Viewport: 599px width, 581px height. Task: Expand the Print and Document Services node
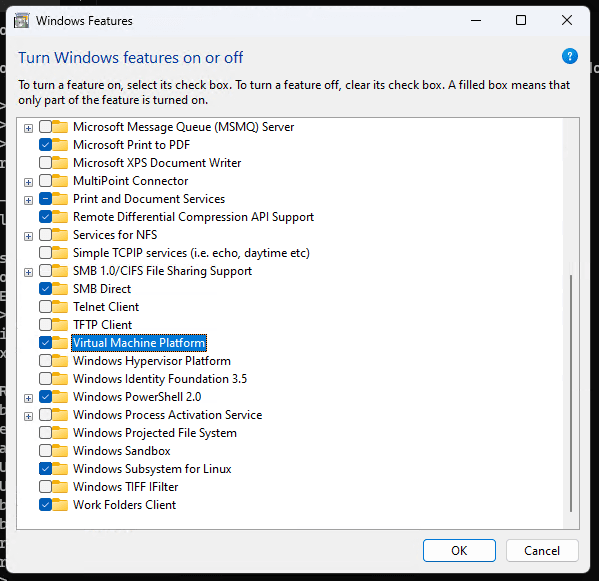28,200
